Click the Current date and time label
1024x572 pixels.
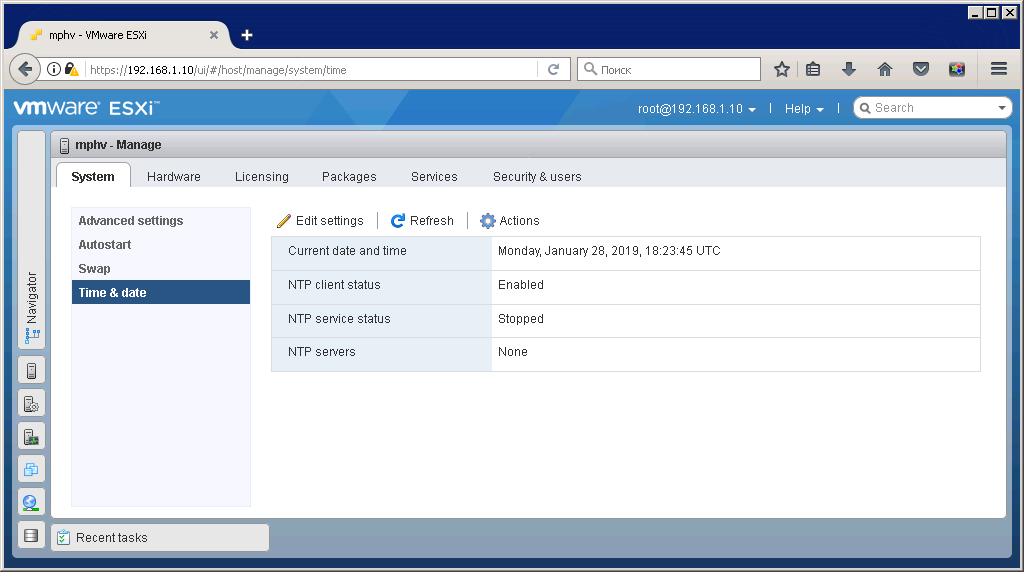(347, 251)
